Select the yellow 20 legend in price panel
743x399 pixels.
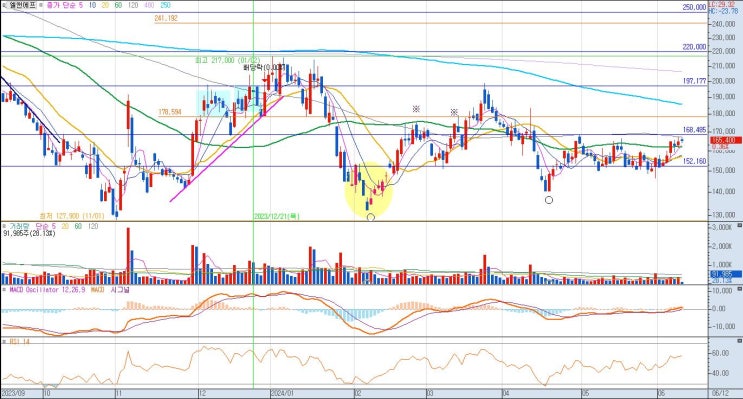pos(105,5)
